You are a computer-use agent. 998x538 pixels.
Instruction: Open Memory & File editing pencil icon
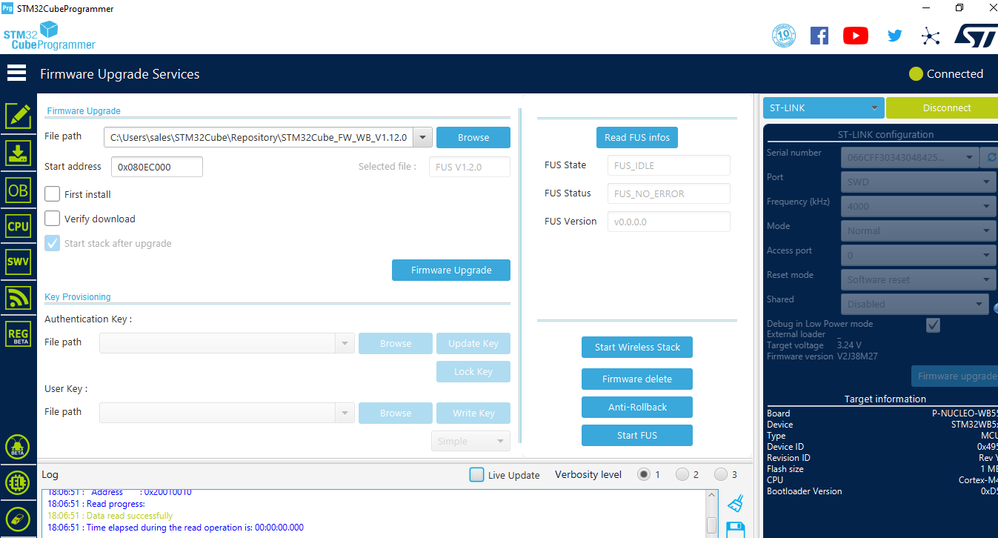pos(18,116)
